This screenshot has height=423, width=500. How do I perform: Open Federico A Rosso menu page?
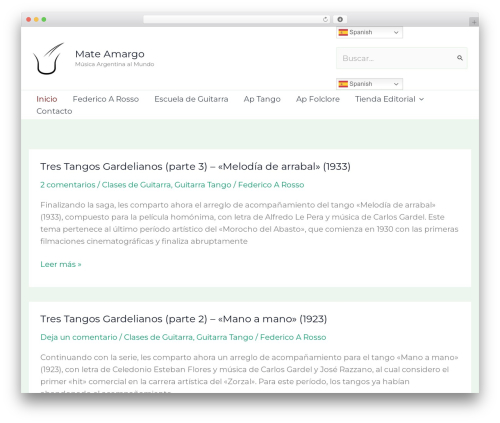[x=106, y=99]
